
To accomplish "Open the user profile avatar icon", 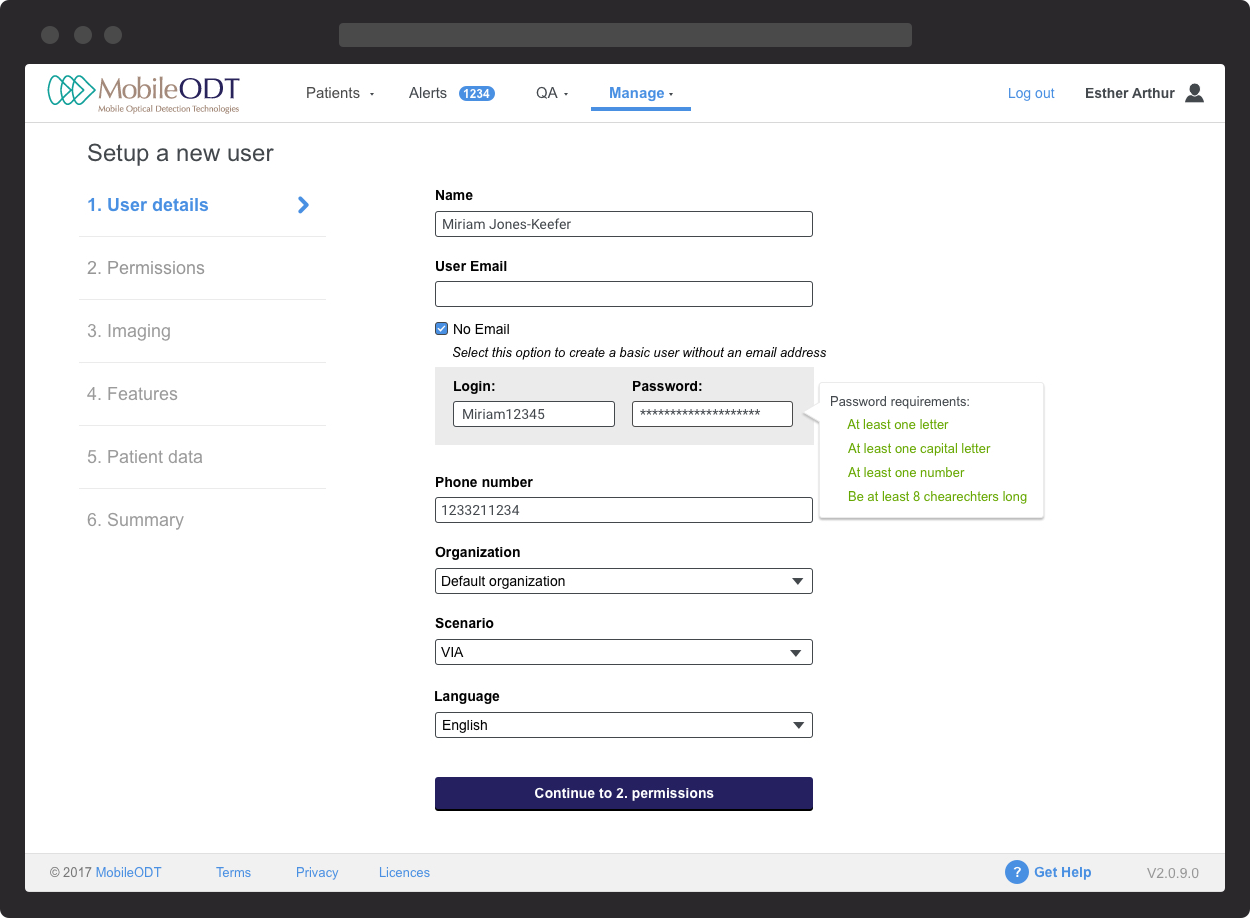I will click(x=1194, y=92).
